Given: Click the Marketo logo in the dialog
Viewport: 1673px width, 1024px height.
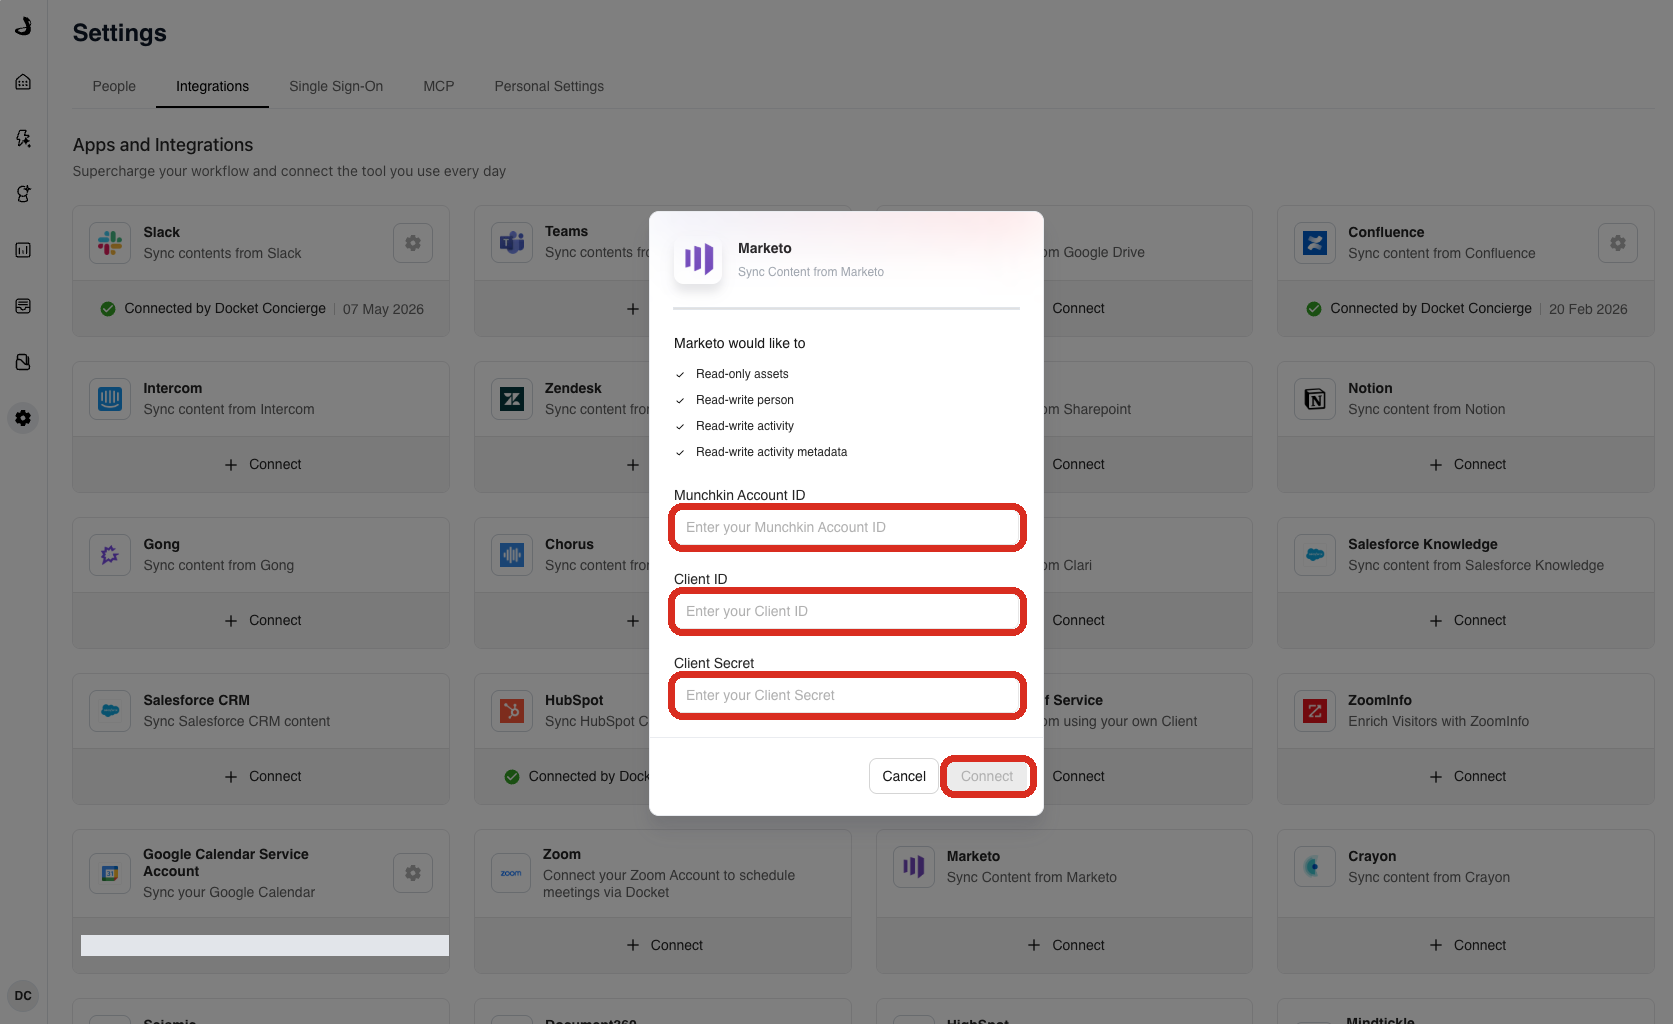Looking at the screenshot, I should coord(698,260).
